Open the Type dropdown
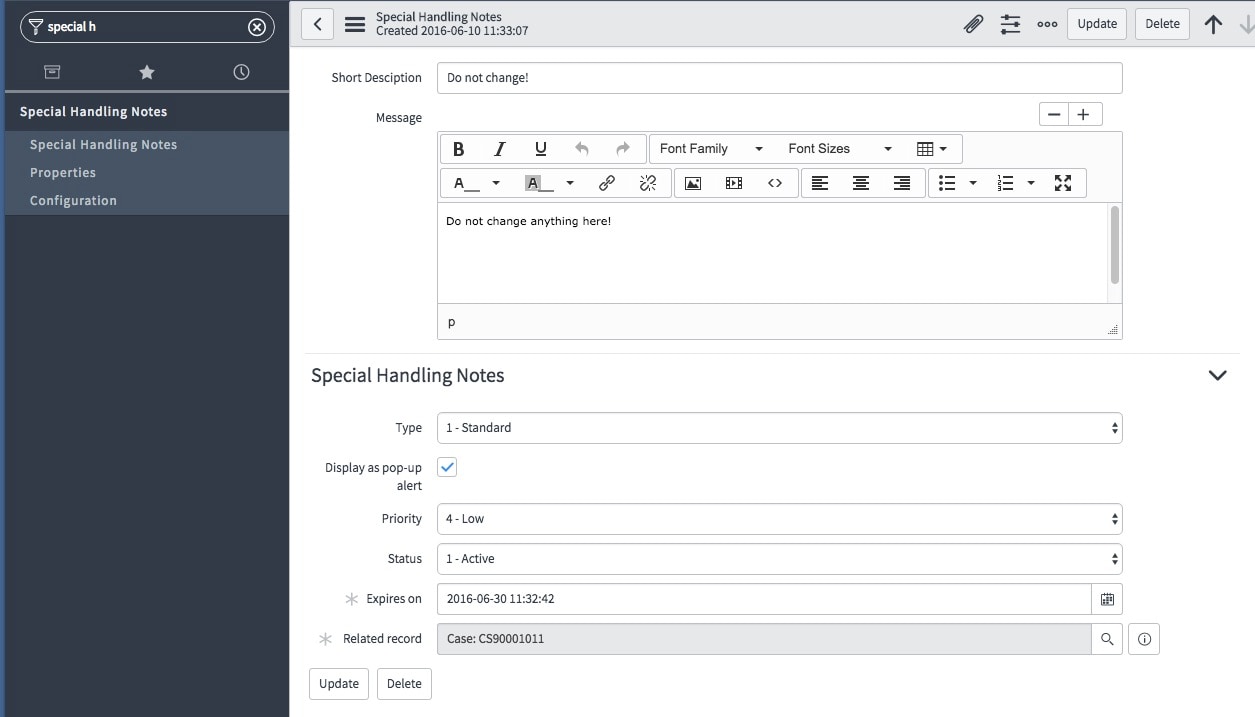1255x717 pixels. coord(779,428)
